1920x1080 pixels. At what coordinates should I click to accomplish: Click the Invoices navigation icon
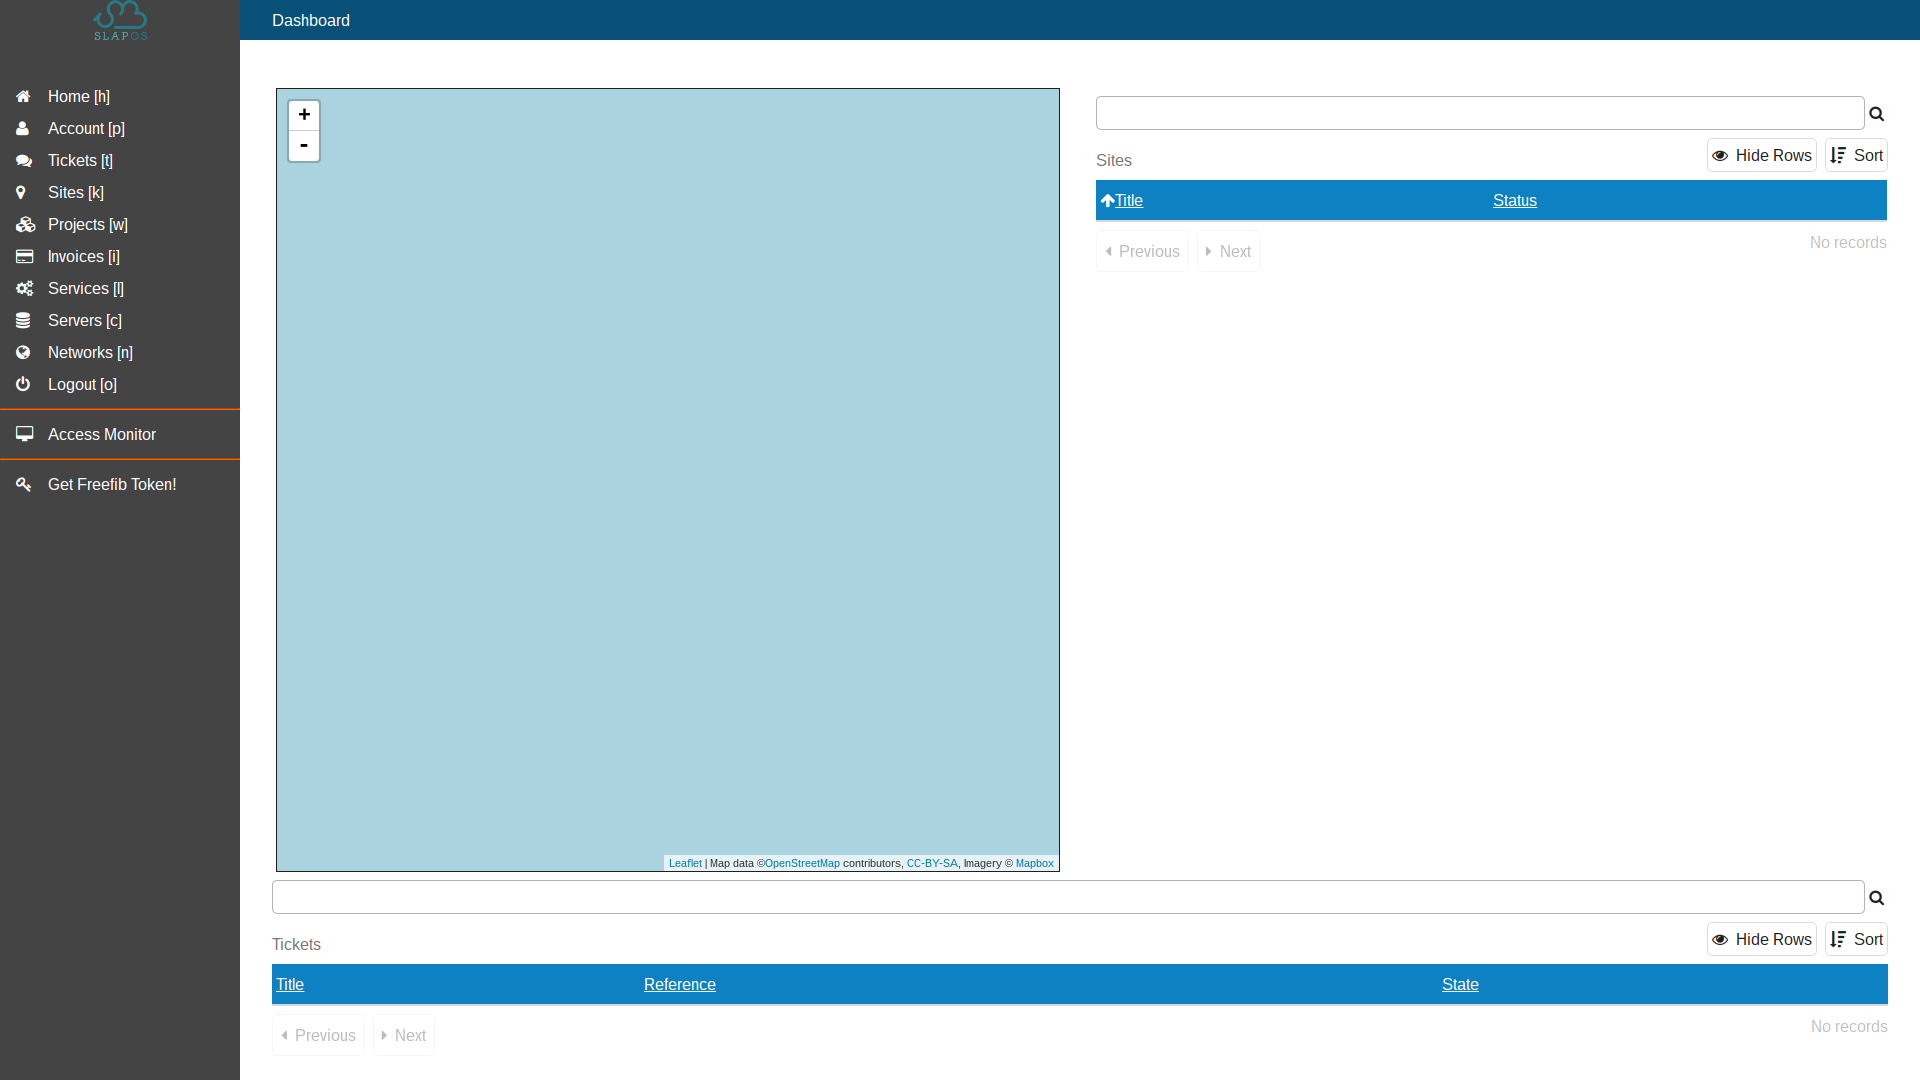tap(24, 256)
